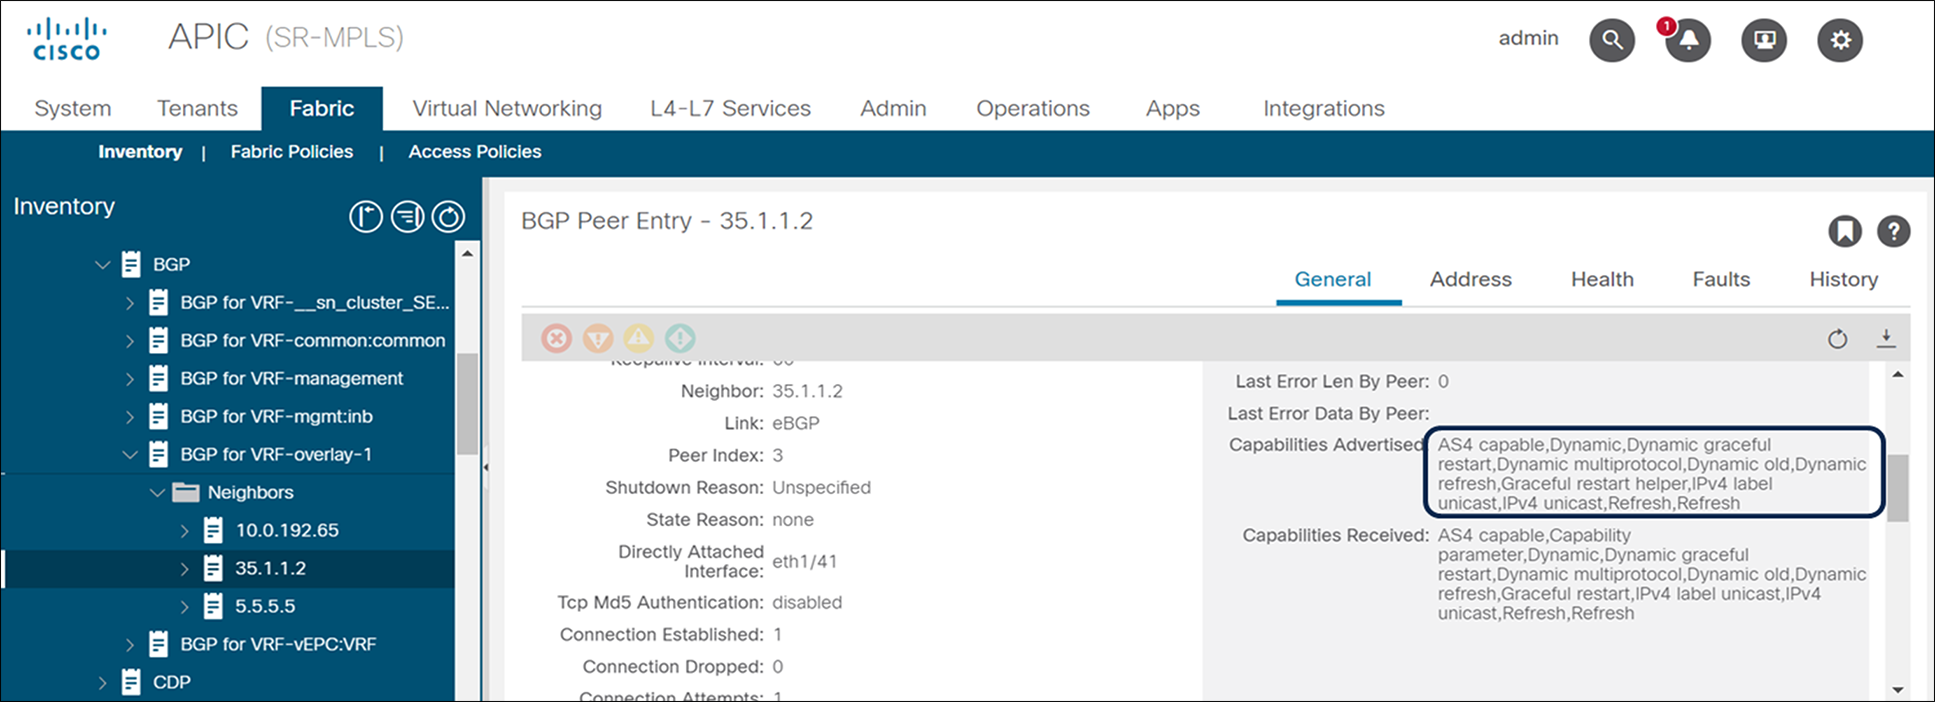1935x702 pixels.
Task: Select the Fabric menu tab
Action: click(x=322, y=108)
